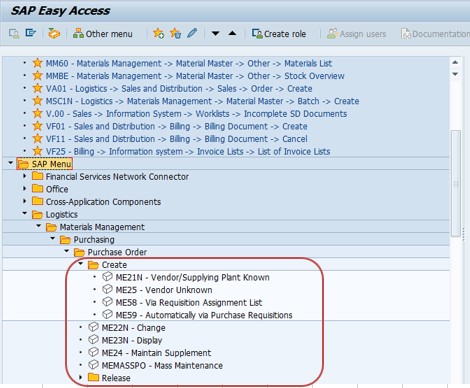Collapse the Purchasing folder

[53, 239]
